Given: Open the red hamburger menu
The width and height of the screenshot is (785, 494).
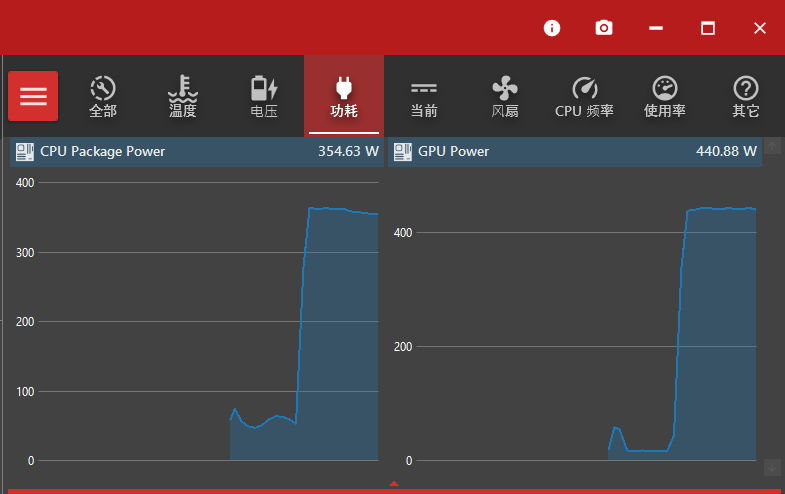Looking at the screenshot, I should 33,96.
